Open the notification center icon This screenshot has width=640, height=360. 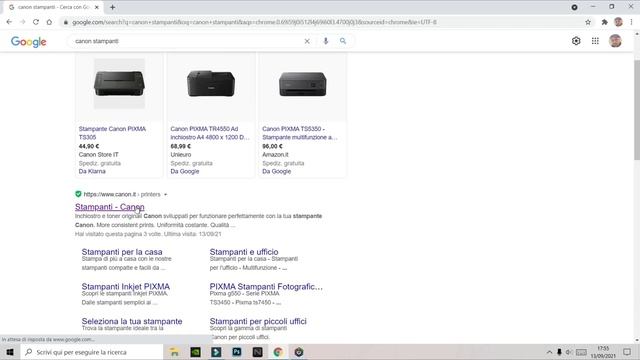(x=627, y=352)
